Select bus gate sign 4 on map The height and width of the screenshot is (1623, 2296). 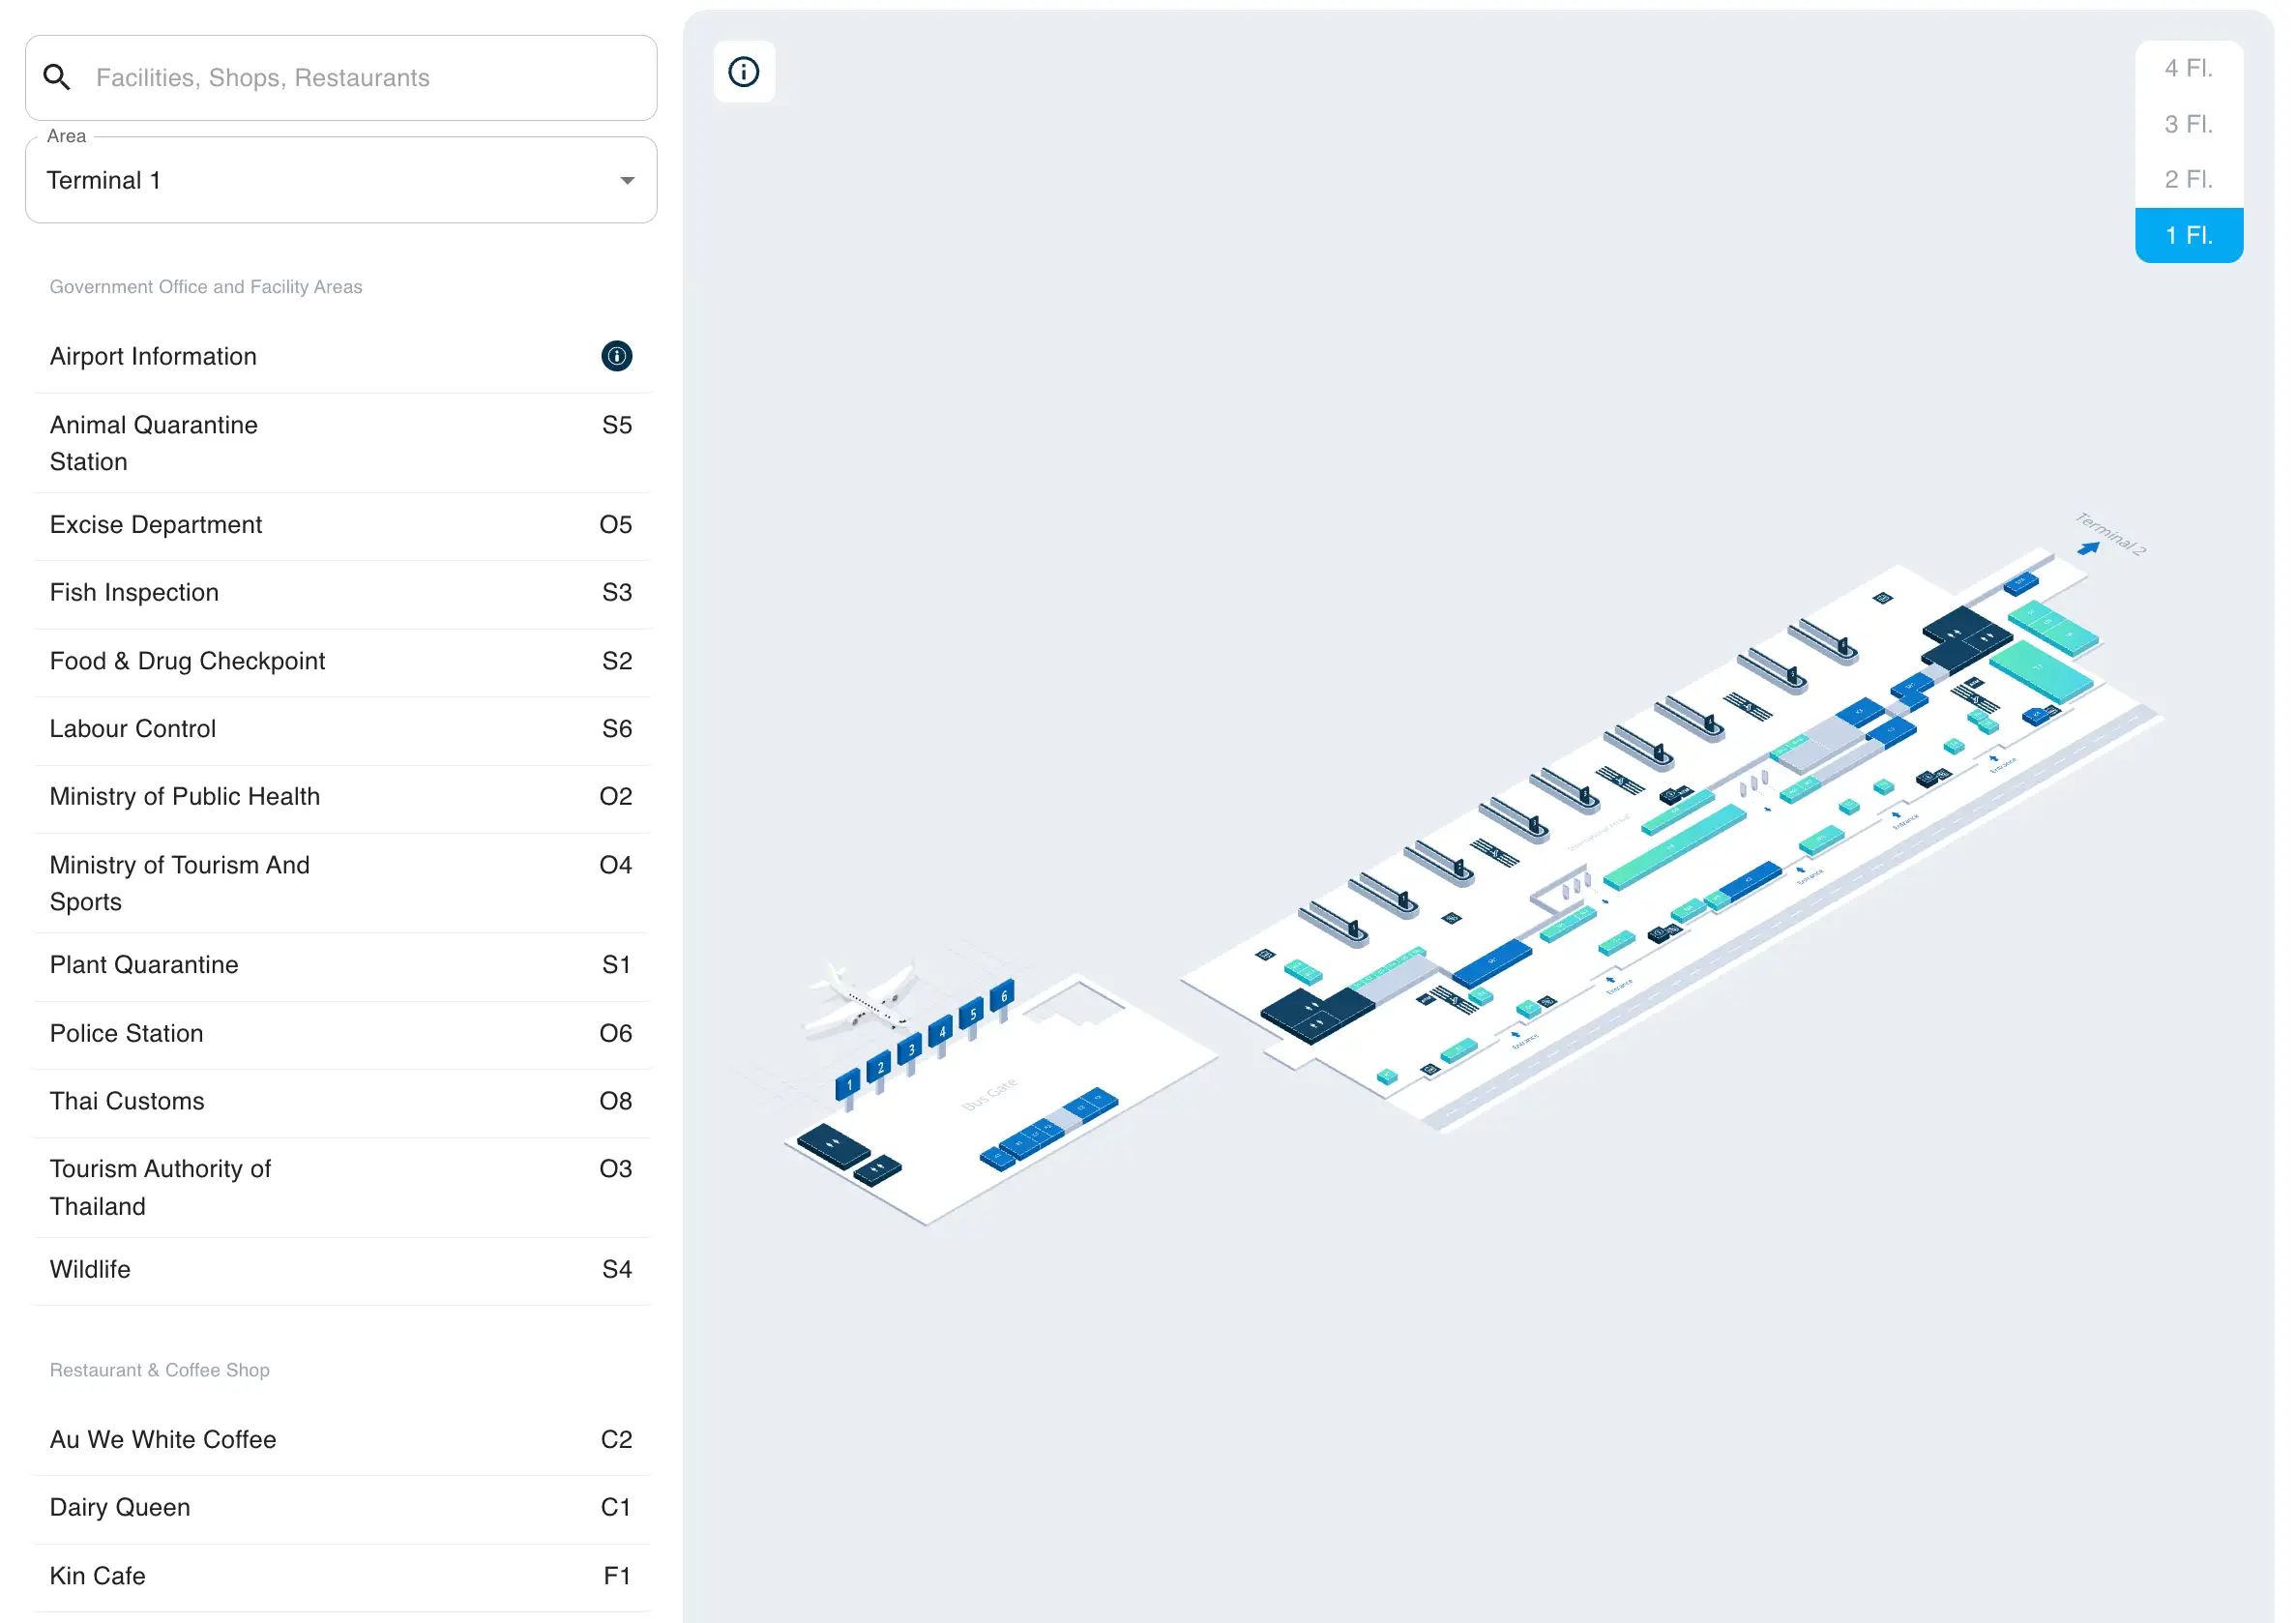tap(941, 1031)
